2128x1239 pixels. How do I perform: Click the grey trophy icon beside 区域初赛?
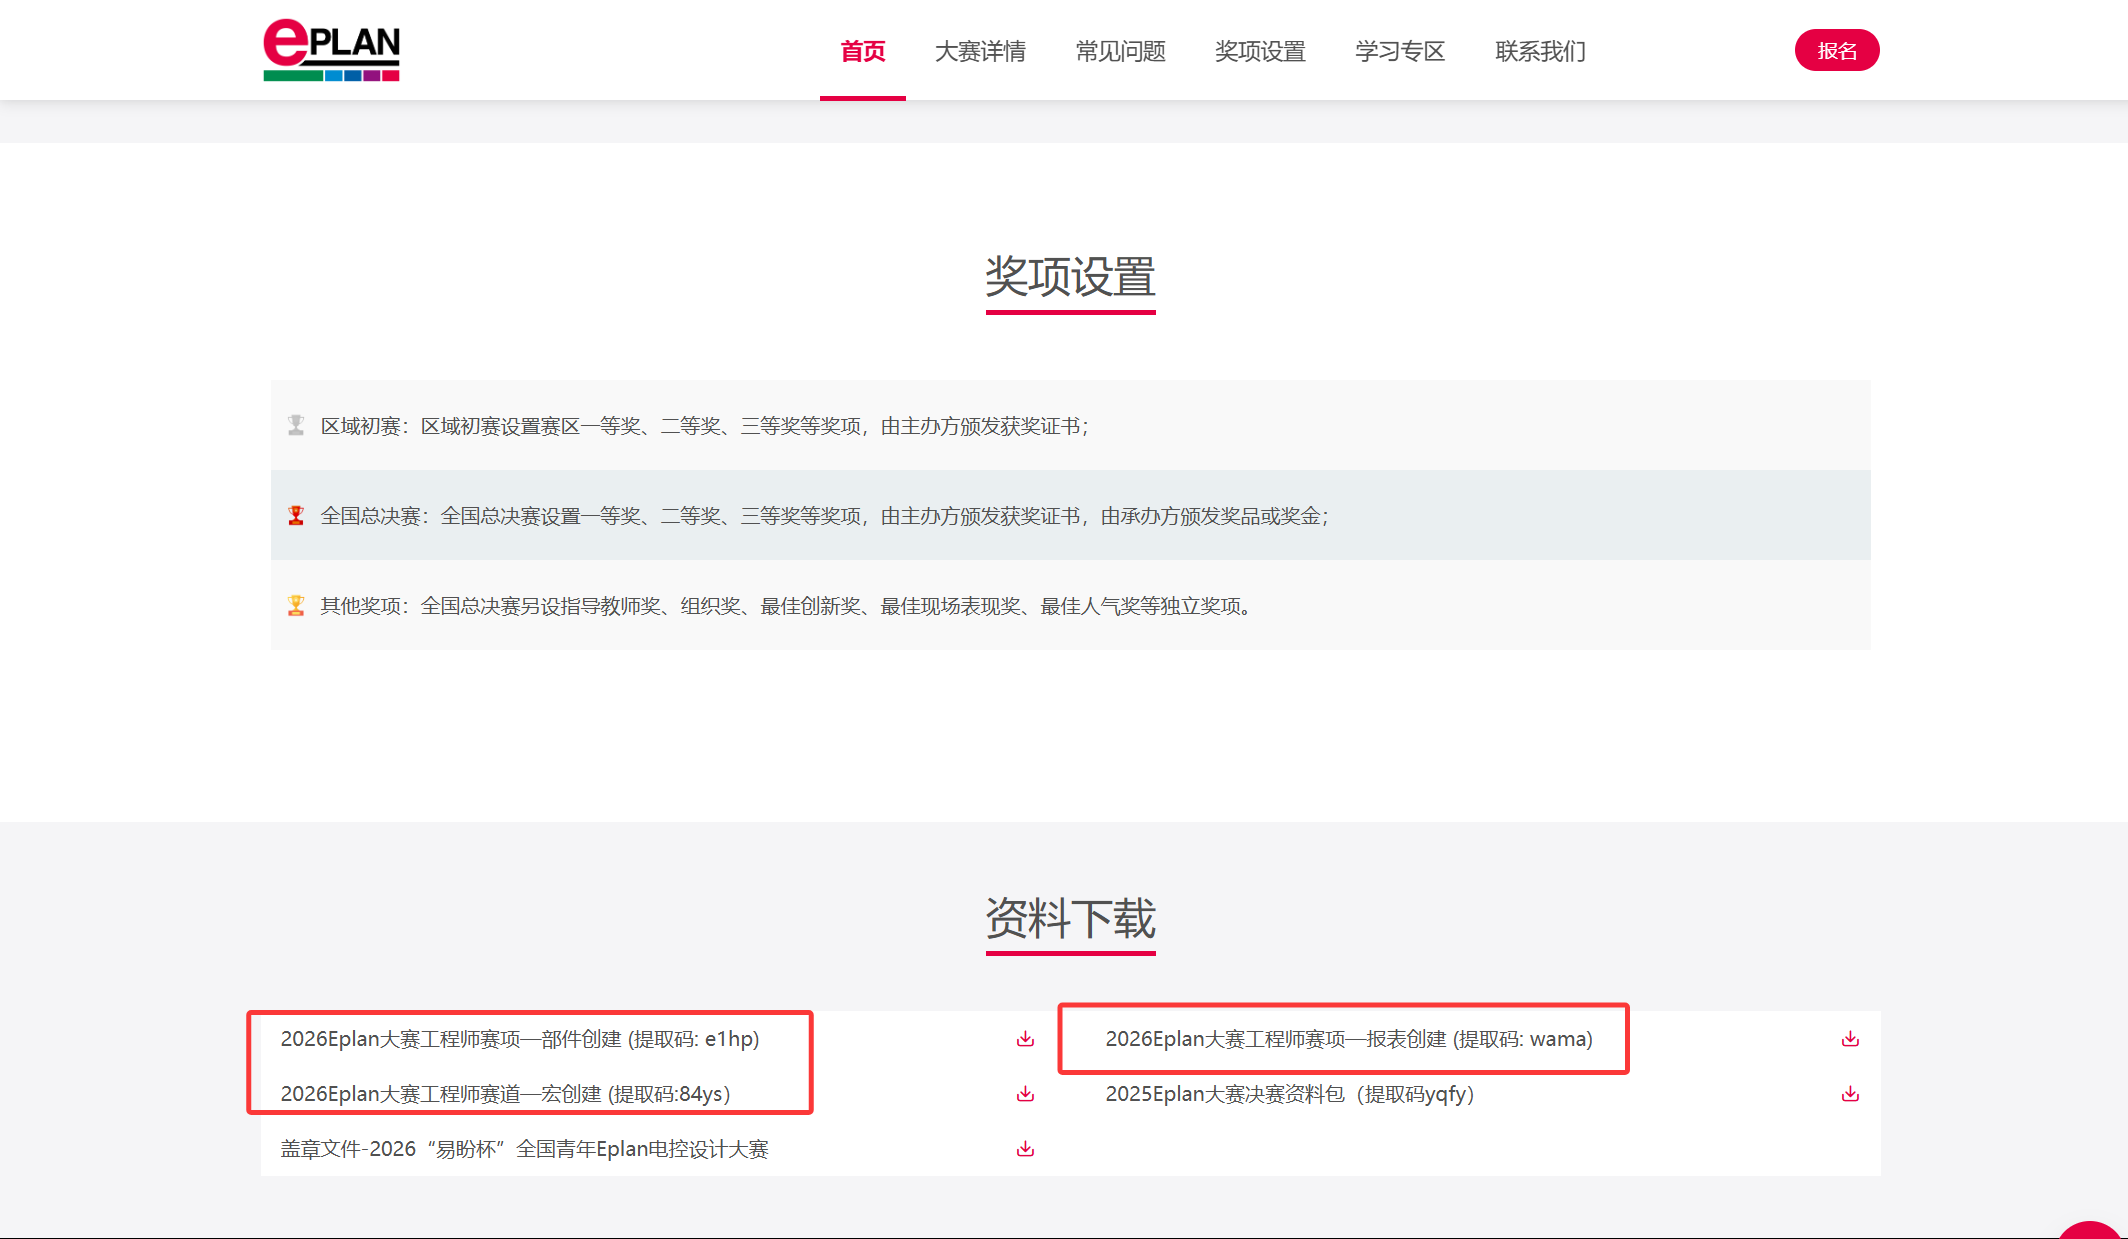[x=296, y=425]
